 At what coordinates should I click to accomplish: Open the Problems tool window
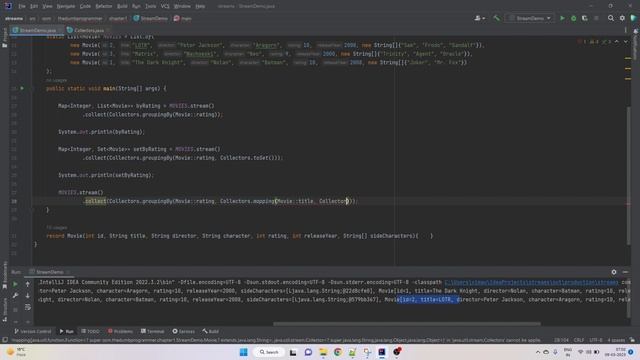pyautogui.click(x=120, y=331)
